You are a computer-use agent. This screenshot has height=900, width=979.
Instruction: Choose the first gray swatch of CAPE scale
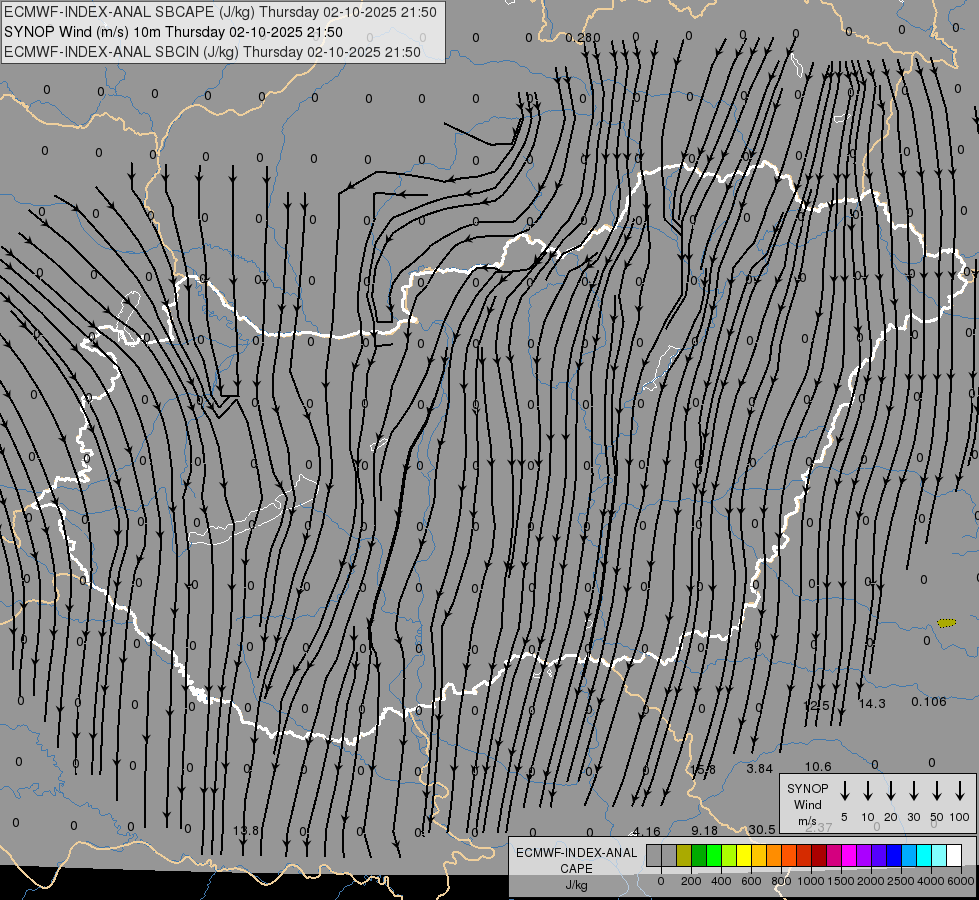point(654,855)
